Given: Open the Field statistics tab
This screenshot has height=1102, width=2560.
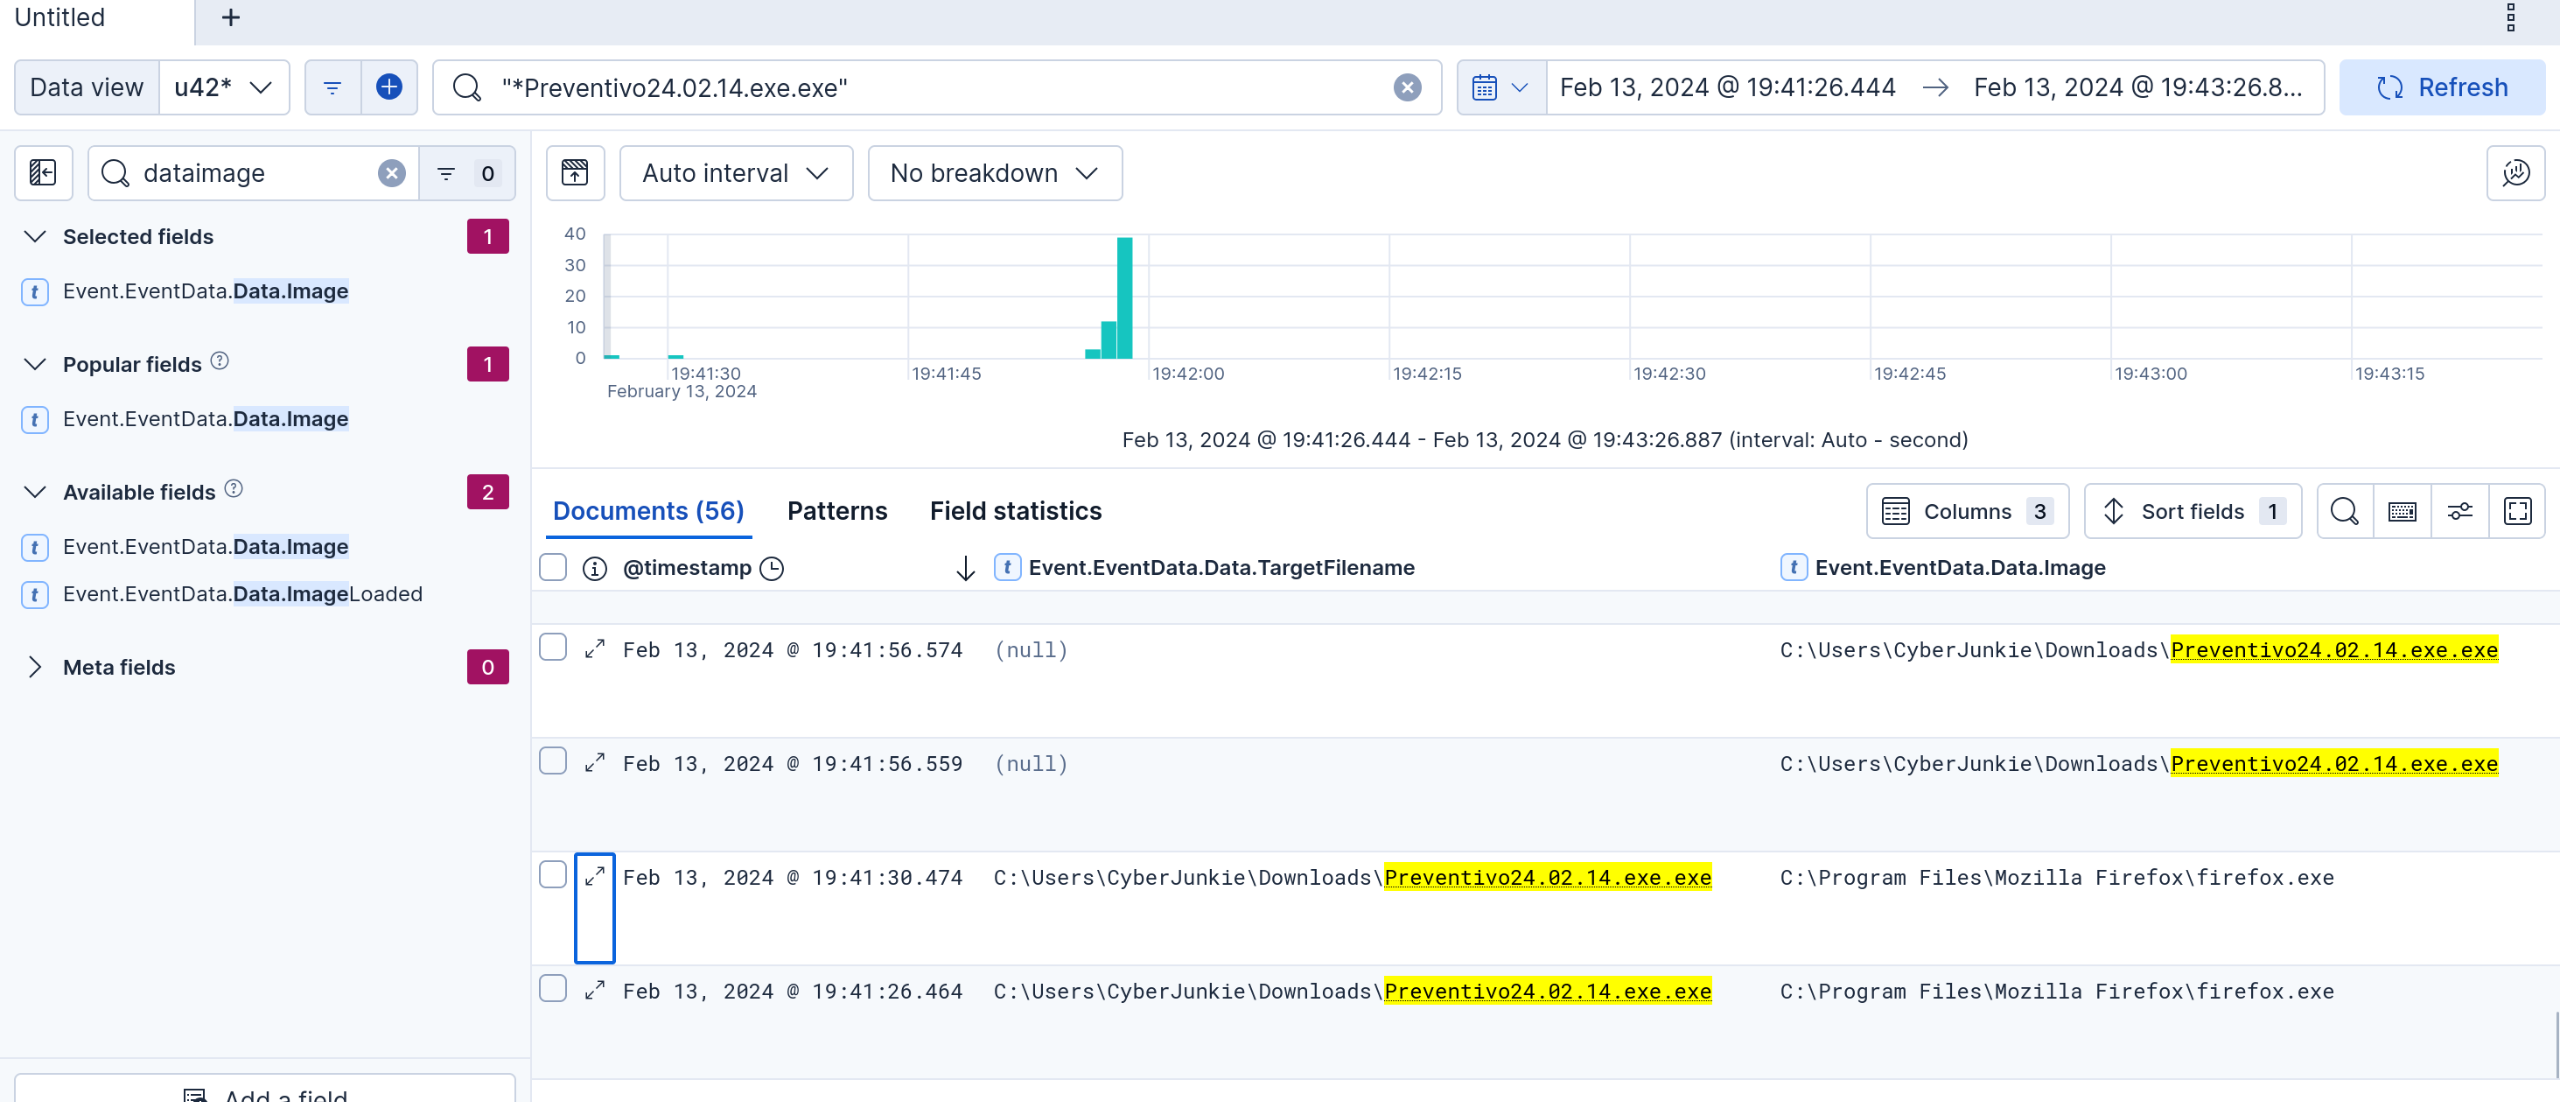Looking at the screenshot, I should coord(1015,511).
